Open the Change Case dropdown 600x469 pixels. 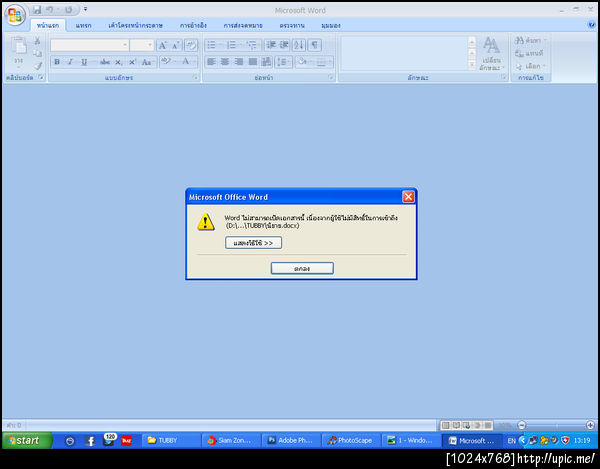click(148, 62)
